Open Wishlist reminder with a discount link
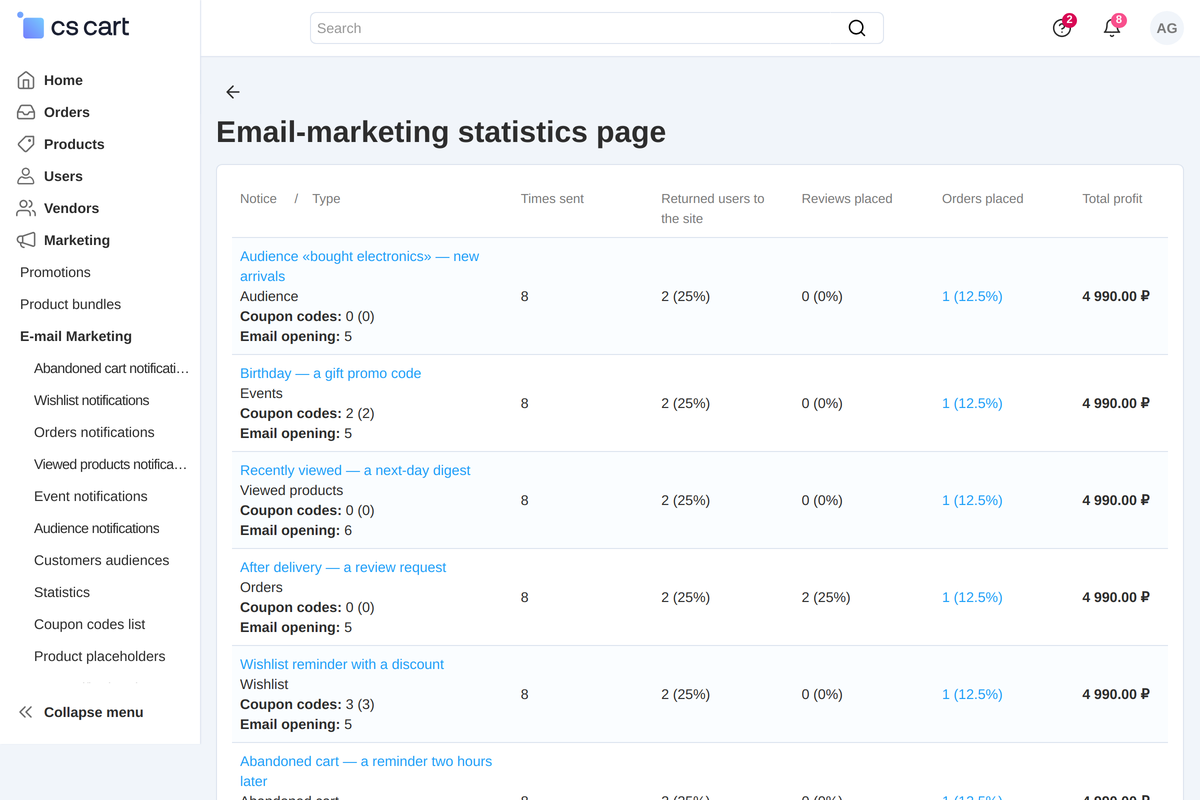Screen dimensions: 1200x800 pyautogui.click(x=342, y=664)
